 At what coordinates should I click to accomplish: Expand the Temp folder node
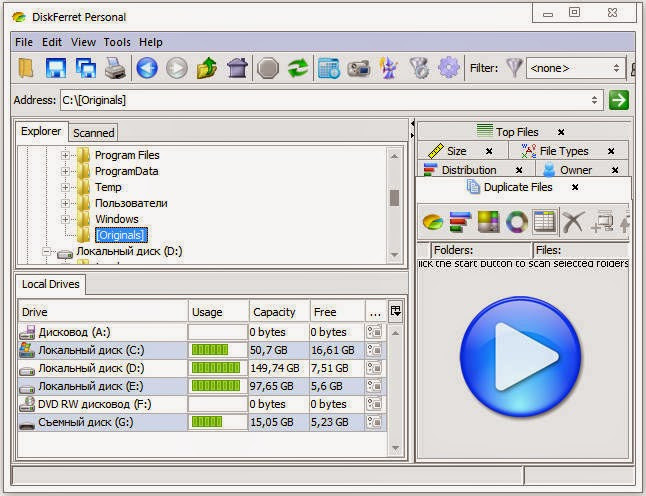click(x=65, y=187)
